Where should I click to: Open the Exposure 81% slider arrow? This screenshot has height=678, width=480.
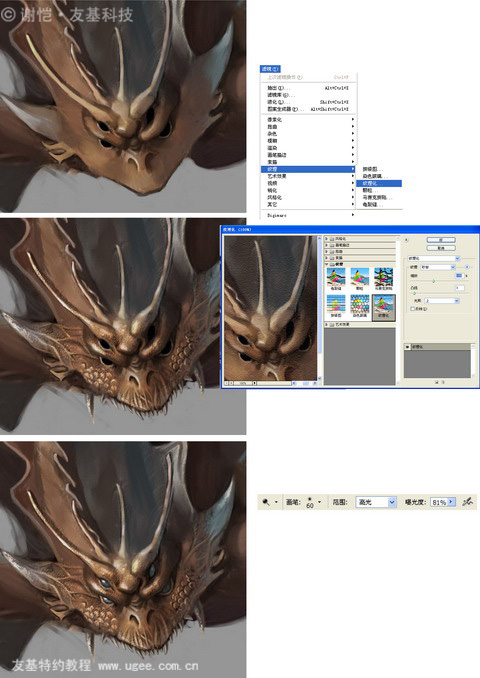point(451,502)
